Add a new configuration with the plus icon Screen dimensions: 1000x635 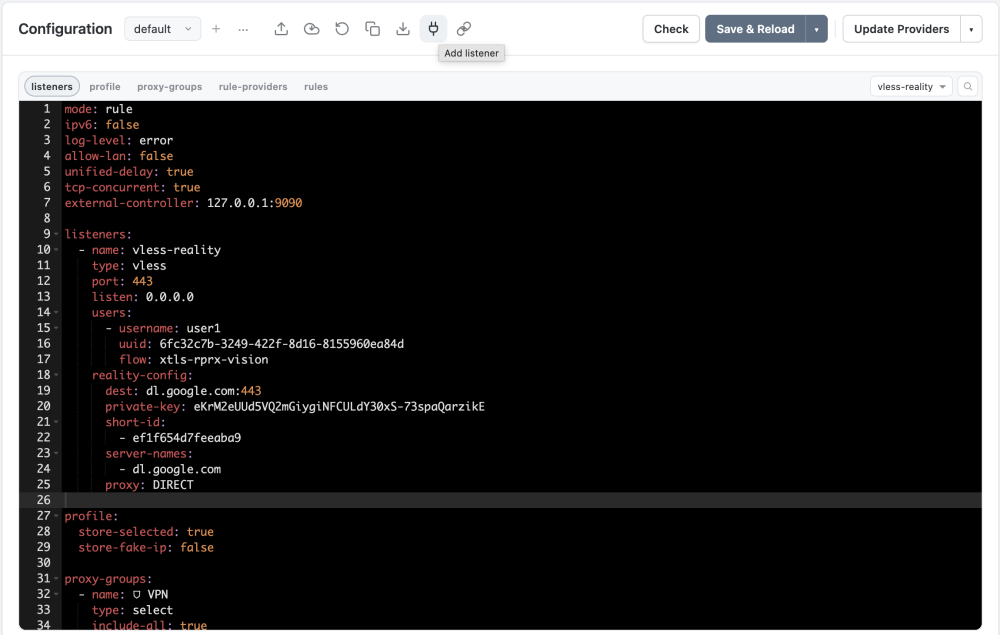[216, 29]
